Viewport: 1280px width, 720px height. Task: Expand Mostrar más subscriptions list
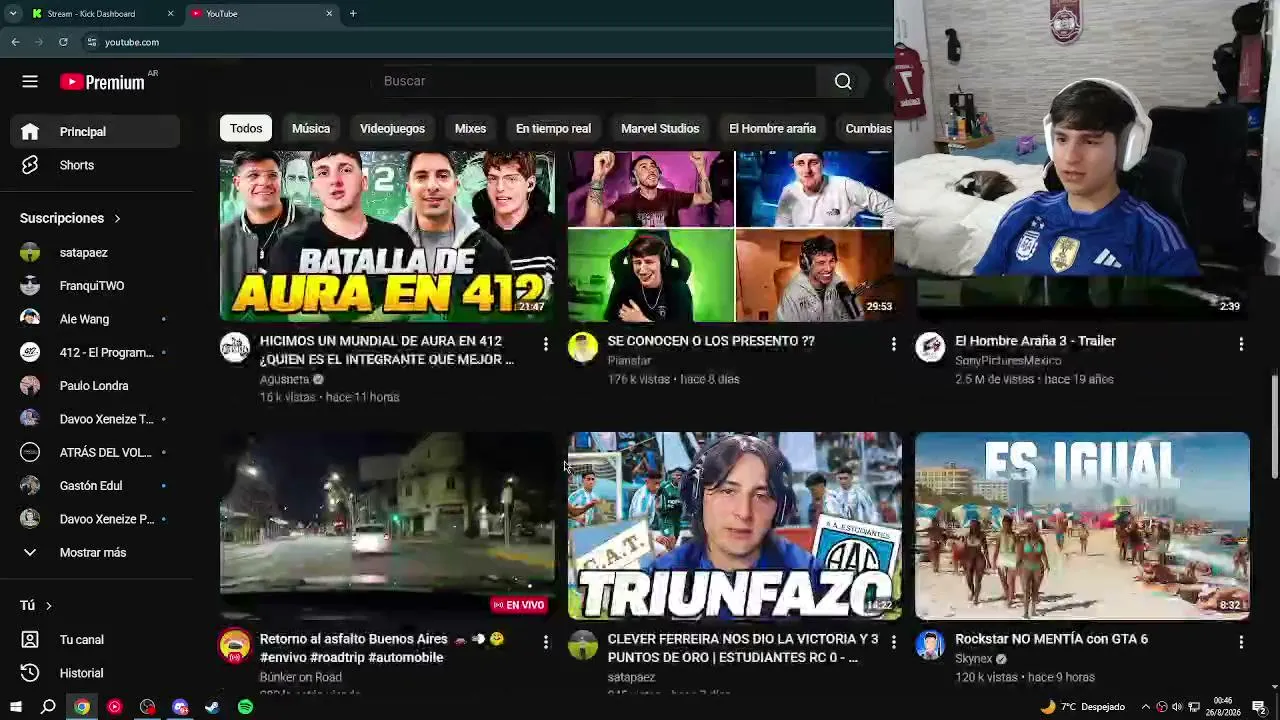[x=96, y=552]
